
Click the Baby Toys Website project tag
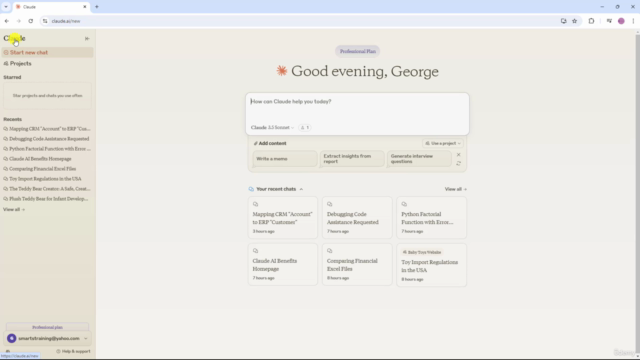[x=422, y=252]
